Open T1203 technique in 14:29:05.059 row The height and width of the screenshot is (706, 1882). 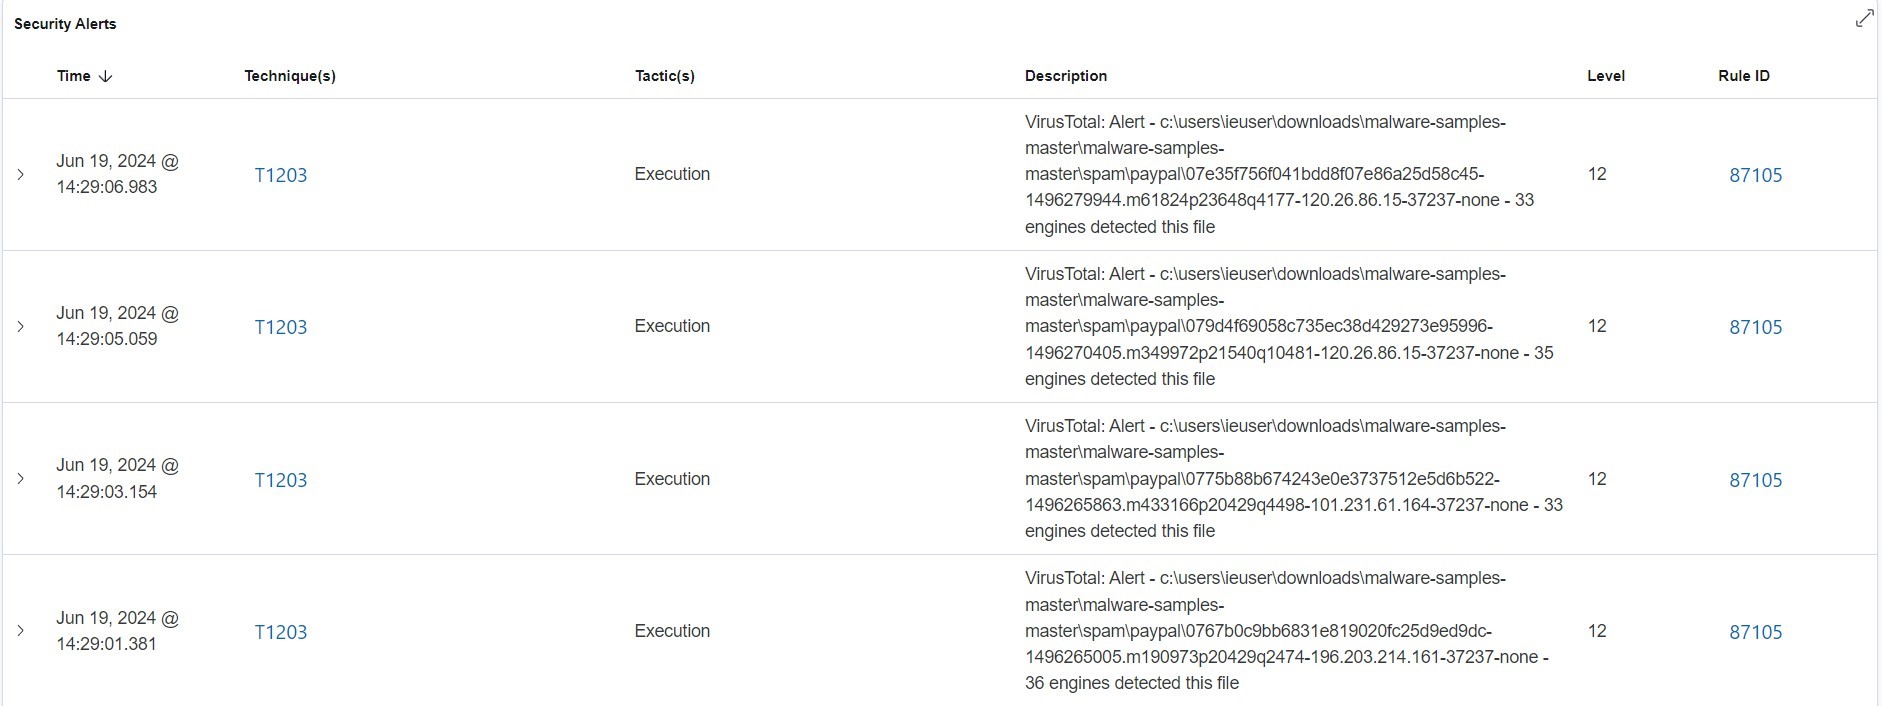point(281,327)
